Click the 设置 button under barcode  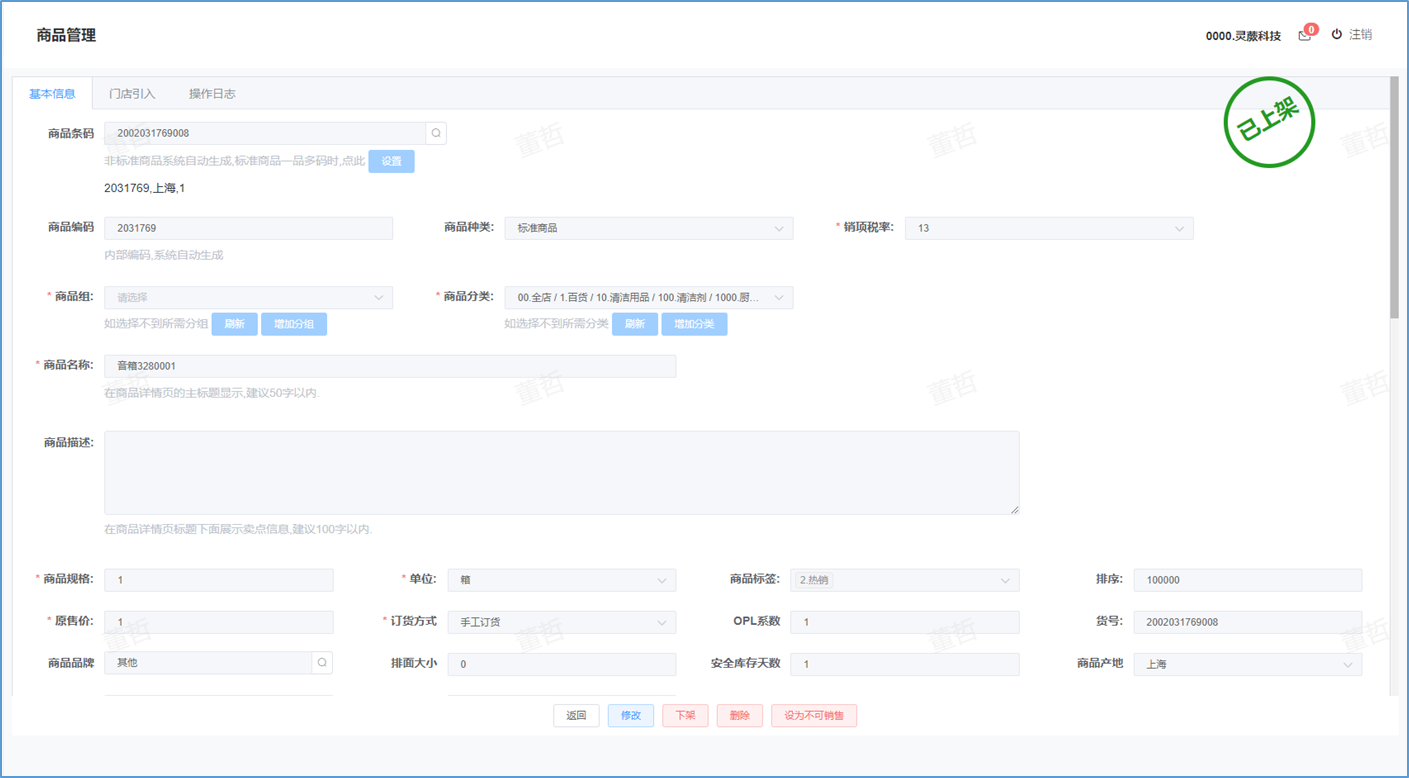[391, 161]
